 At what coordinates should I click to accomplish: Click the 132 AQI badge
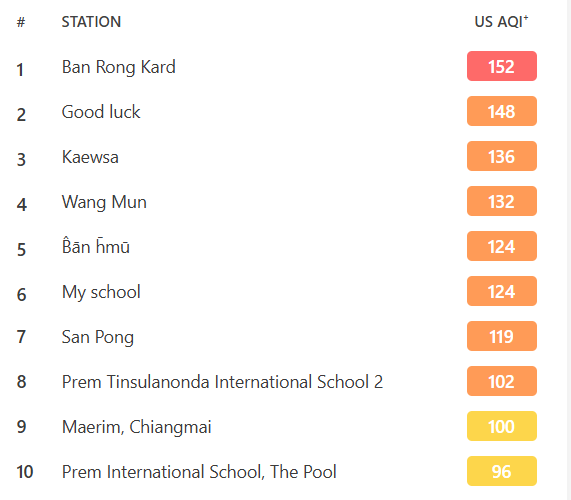pos(502,201)
